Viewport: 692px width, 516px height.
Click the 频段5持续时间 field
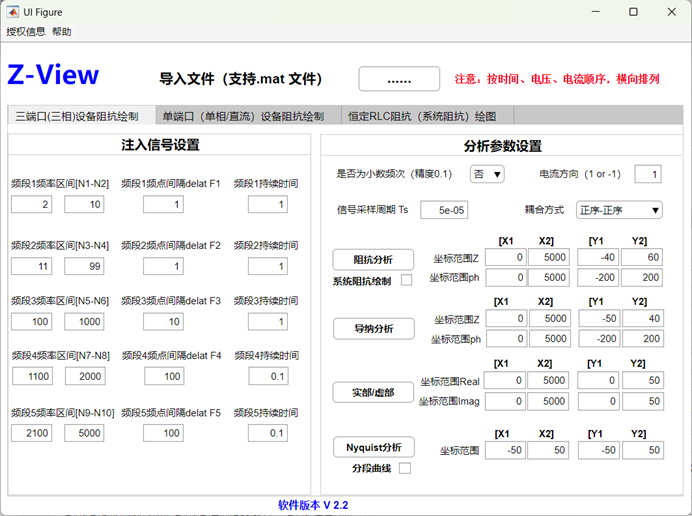tap(268, 433)
